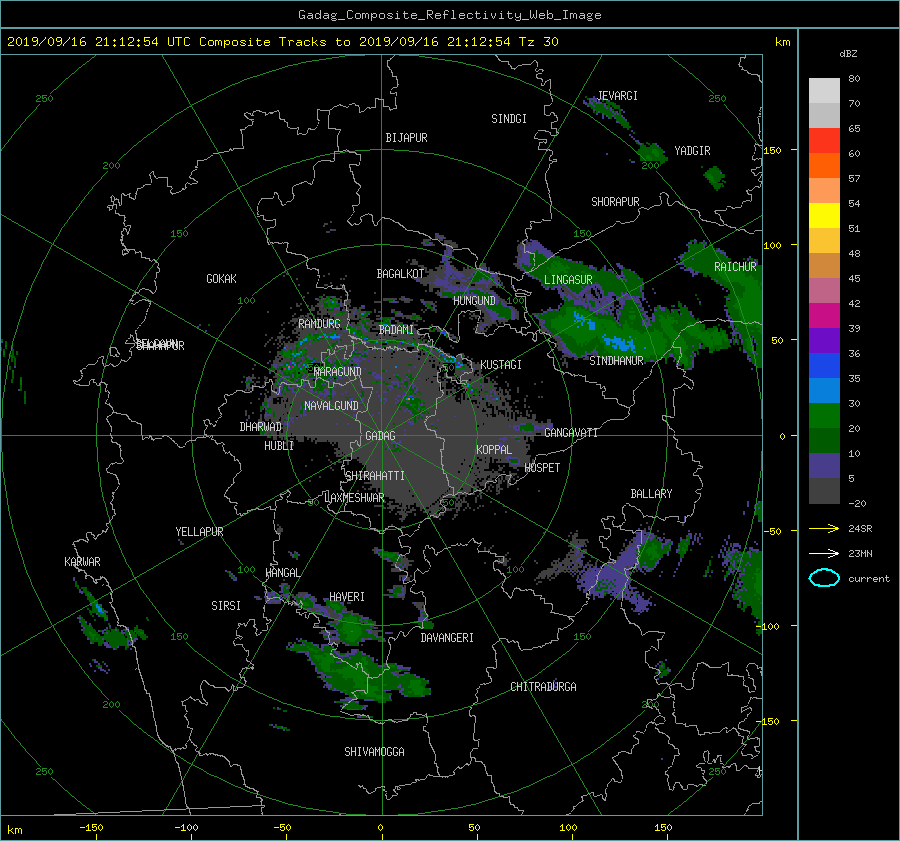Image resolution: width=900 pixels, height=841 pixels.
Task: Click the HUNGUND city label
Action: (474, 301)
